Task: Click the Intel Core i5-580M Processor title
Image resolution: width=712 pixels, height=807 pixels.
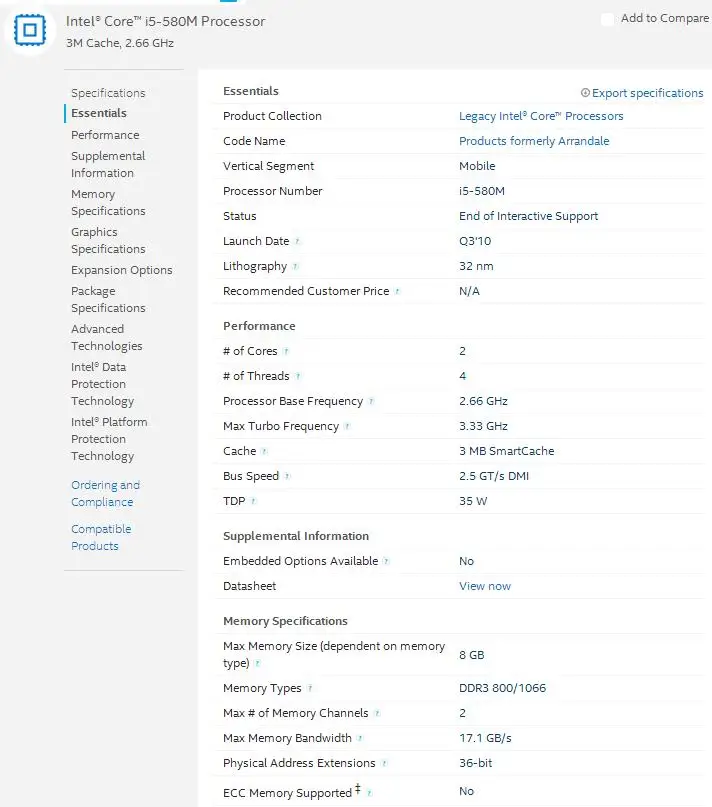Action: click(165, 22)
